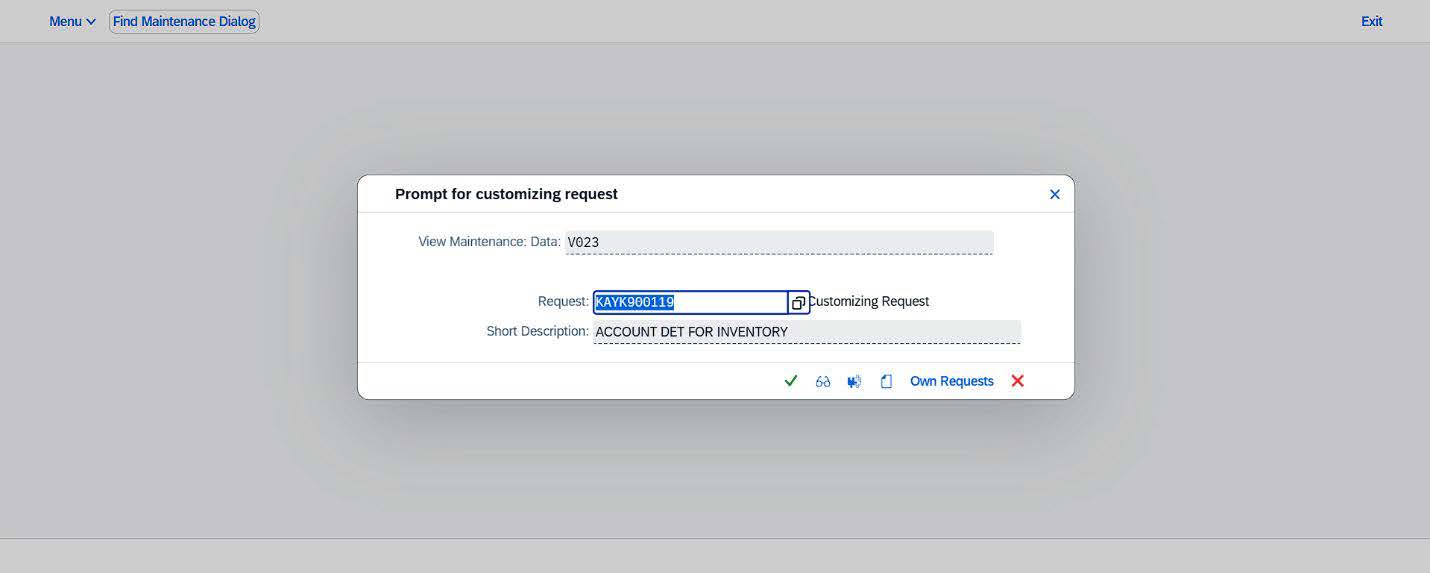Click the transport objects icon beside glasses
Image resolution: width=1430 pixels, height=573 pixels.
click(x=854, y=381)
